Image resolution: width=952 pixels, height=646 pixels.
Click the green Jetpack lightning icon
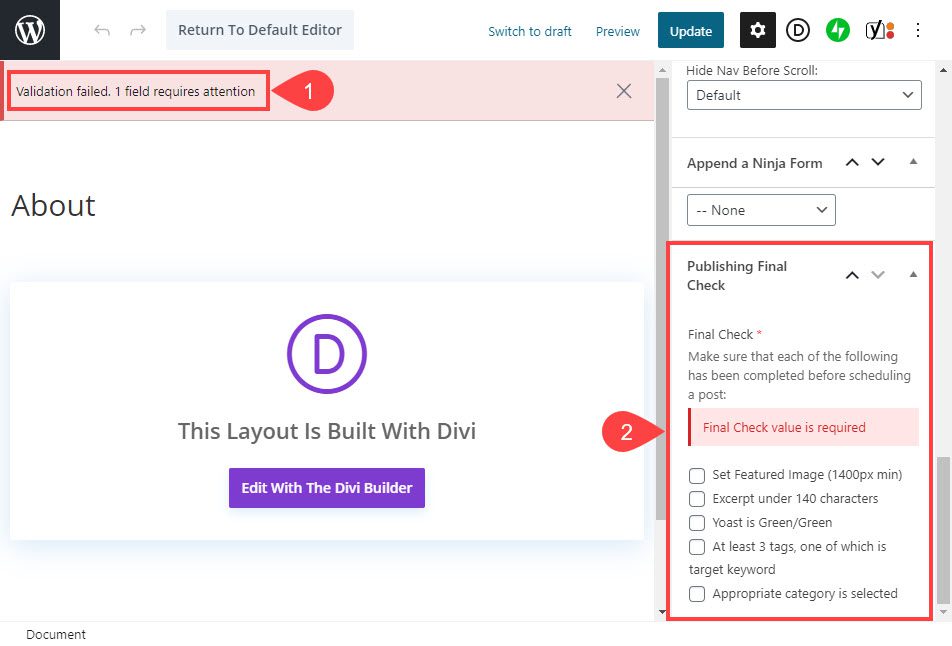838,31
